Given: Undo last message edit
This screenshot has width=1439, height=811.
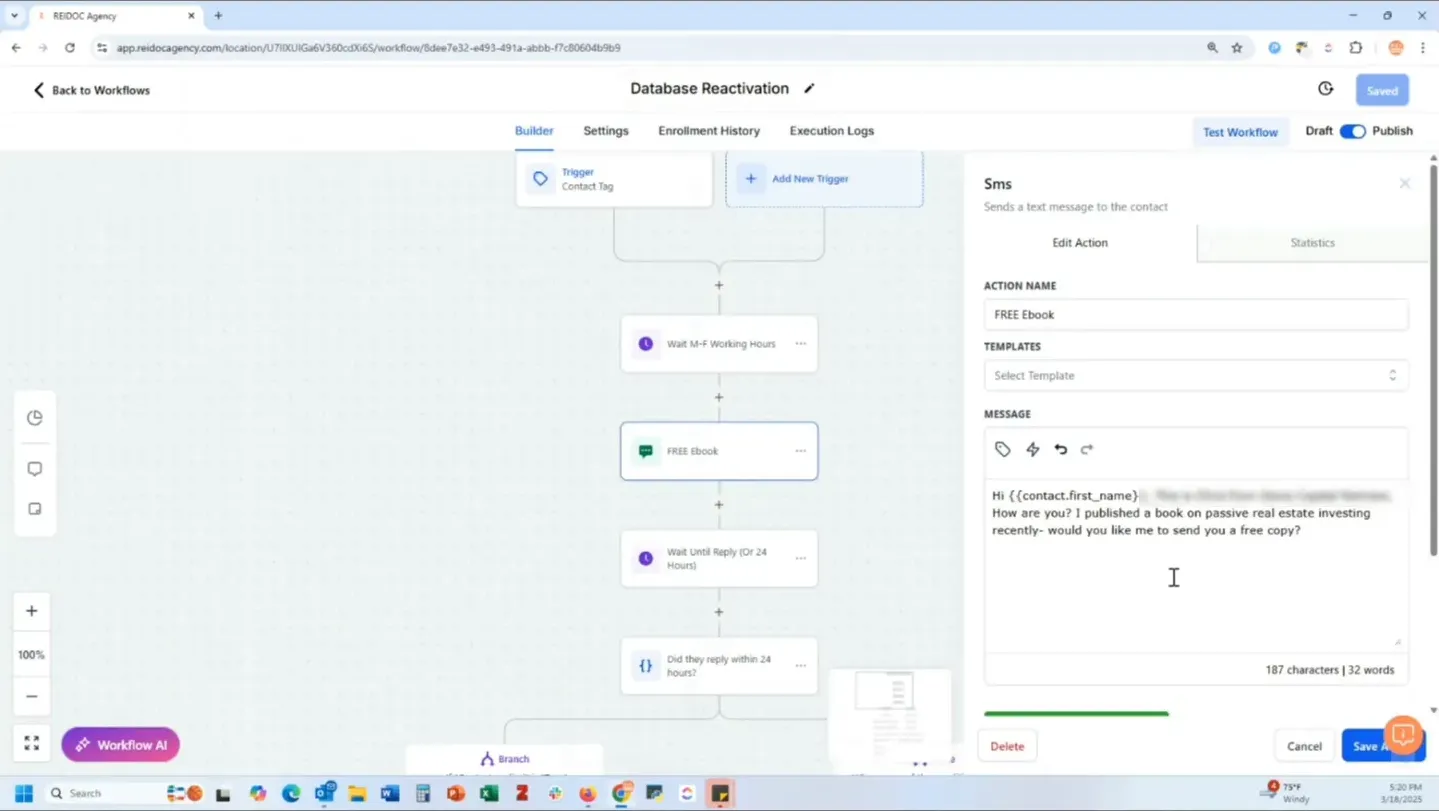Looking at the screenshot, I should tap(1061, 450).
